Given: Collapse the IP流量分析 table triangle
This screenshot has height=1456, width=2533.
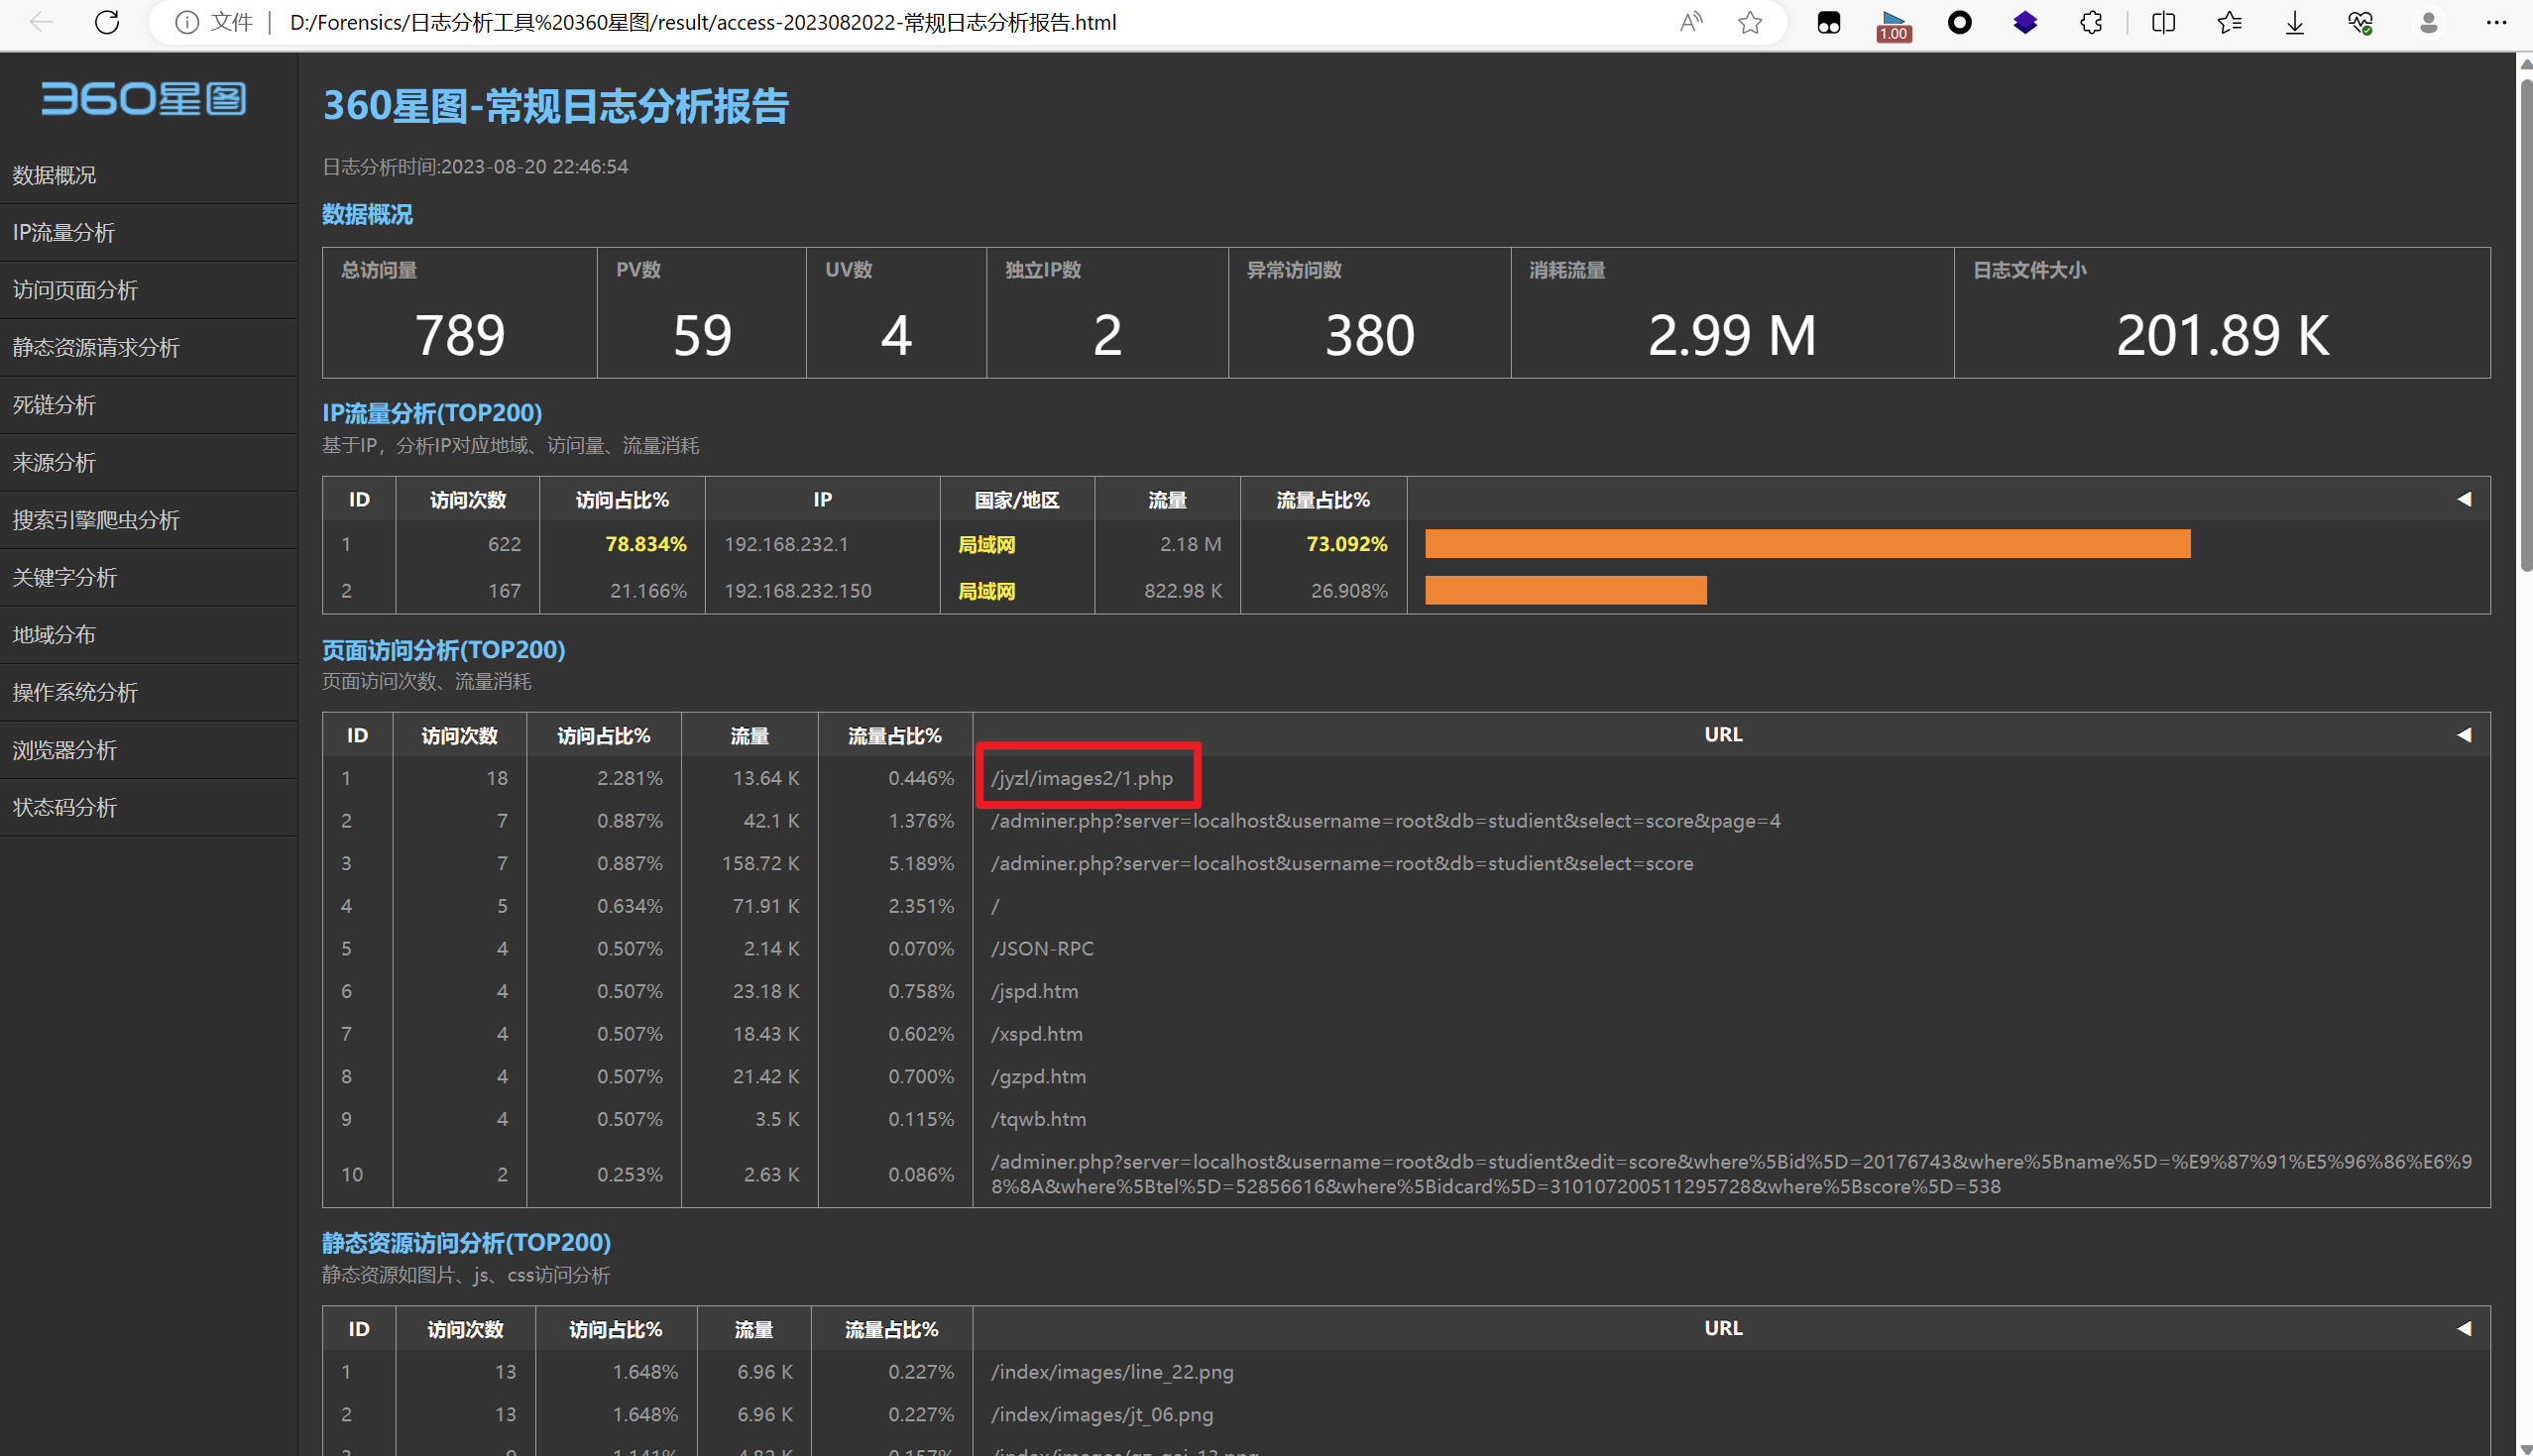Looking at the screenshot, I should point(2464,499).
